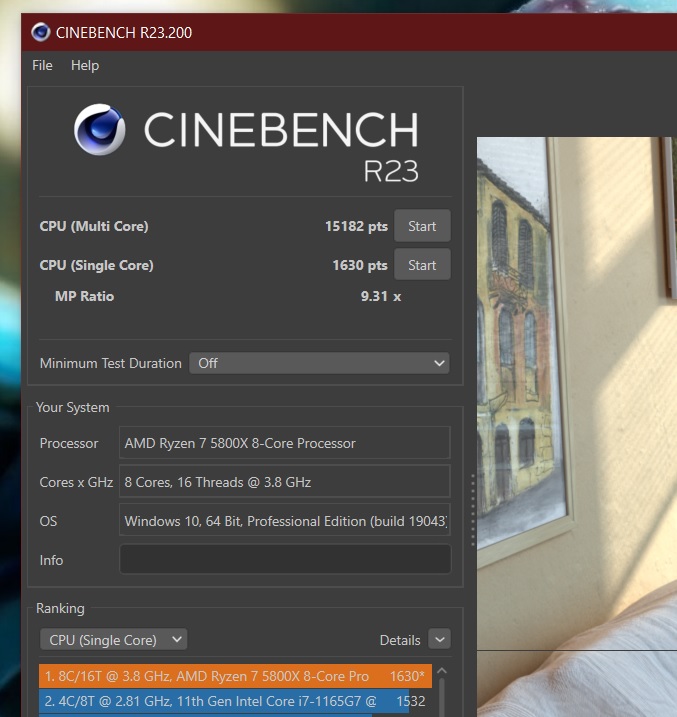Click the Your System section heading

(73, 407)
